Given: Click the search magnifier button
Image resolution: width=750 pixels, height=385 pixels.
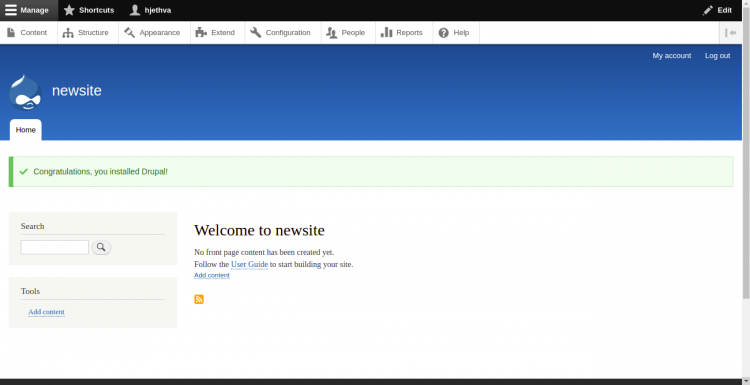Looking at the screenshot, I should click(101, 247).
